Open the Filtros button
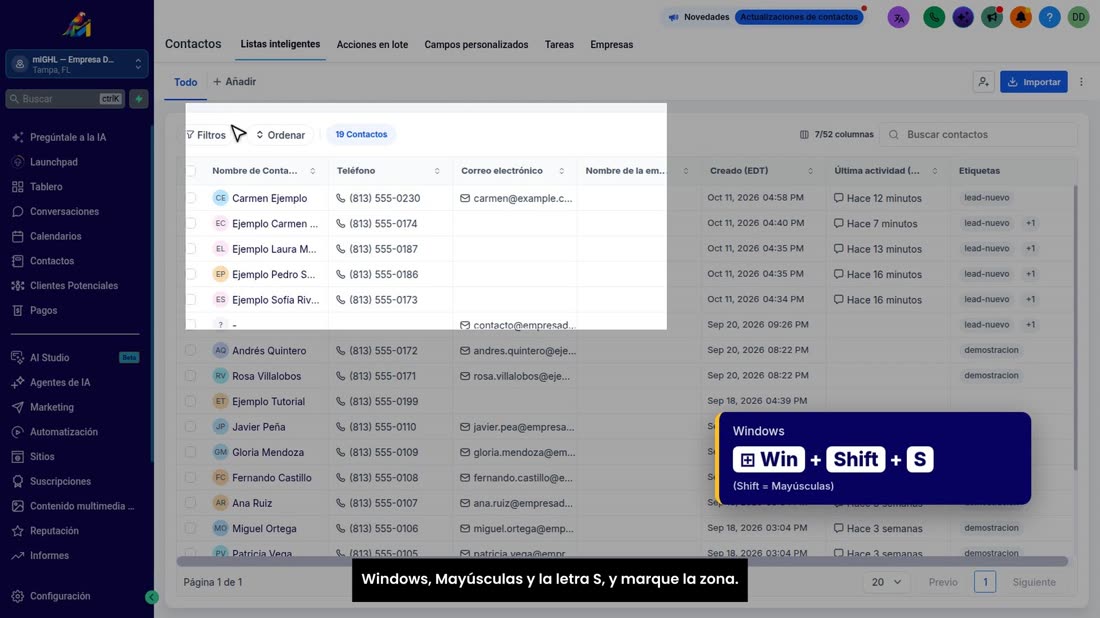The height and width of the screenshot is (618, 1100). click(206, 135)
